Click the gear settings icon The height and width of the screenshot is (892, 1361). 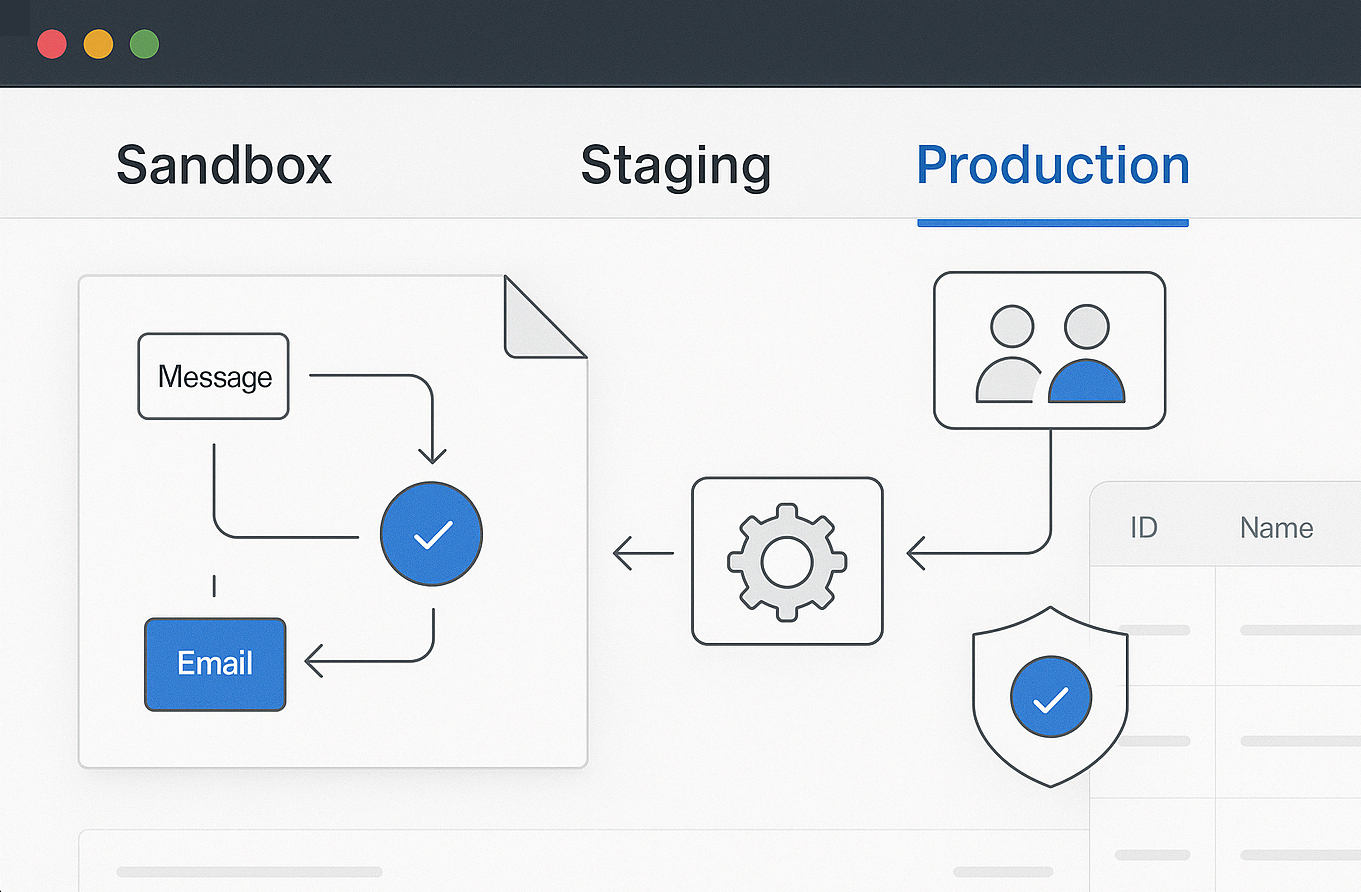[787, 561]
